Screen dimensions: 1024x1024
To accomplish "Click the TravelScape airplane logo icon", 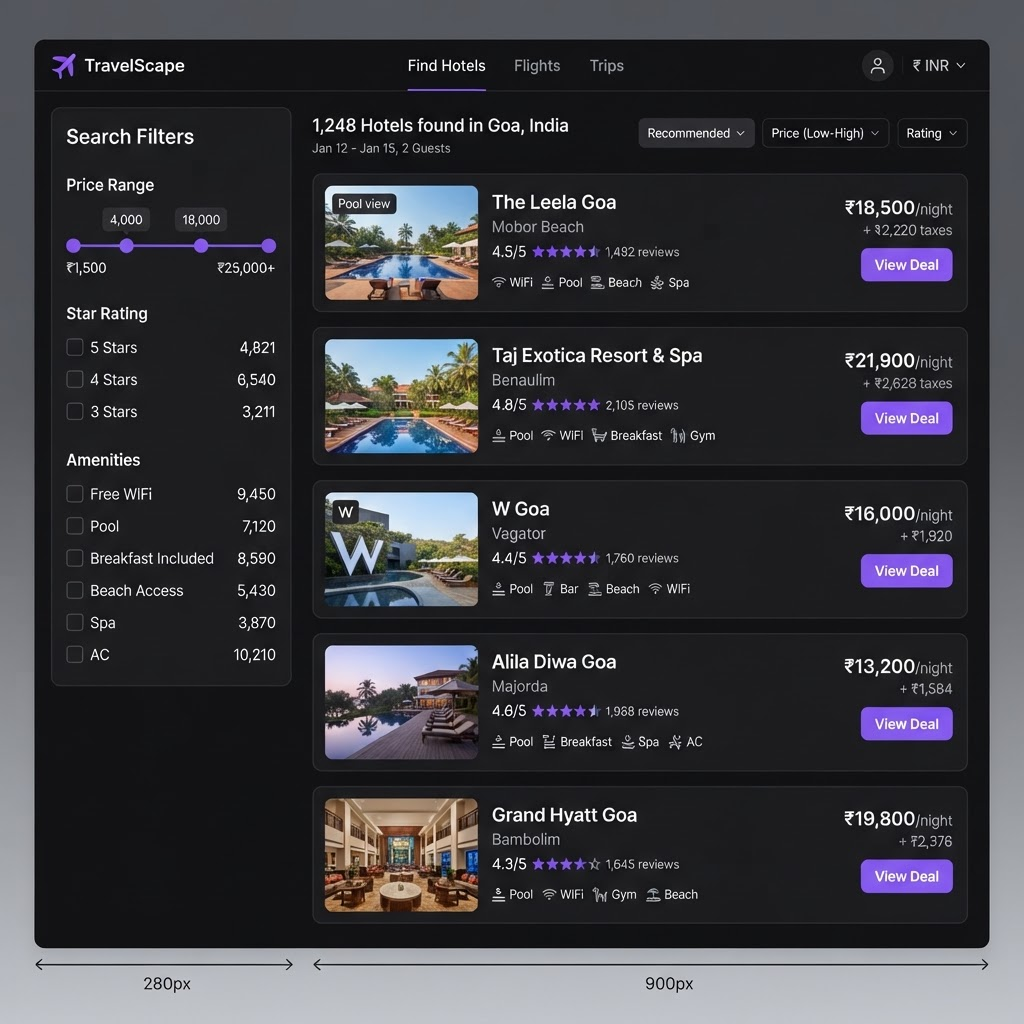I will click(x=64, y=66).
